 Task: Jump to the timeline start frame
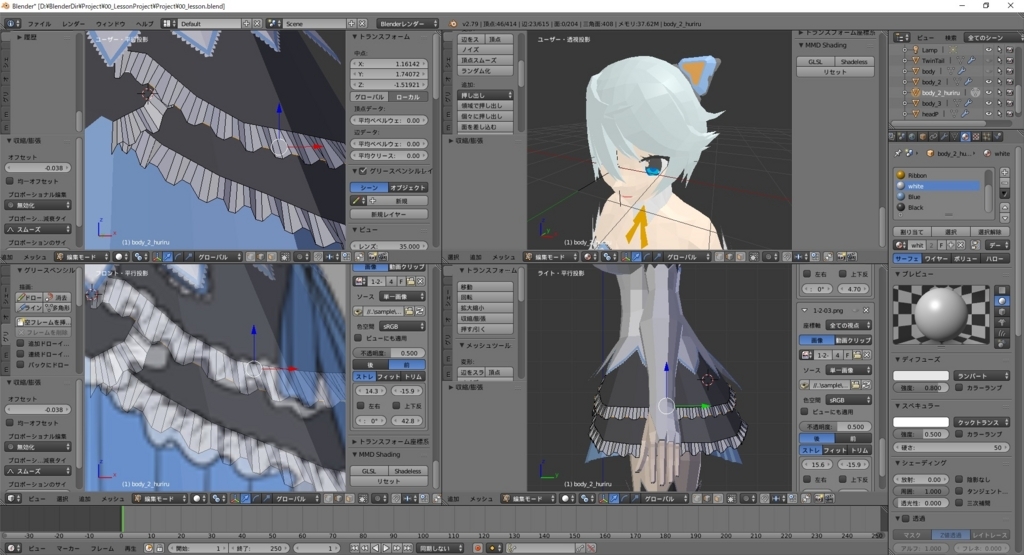point(355,548)
